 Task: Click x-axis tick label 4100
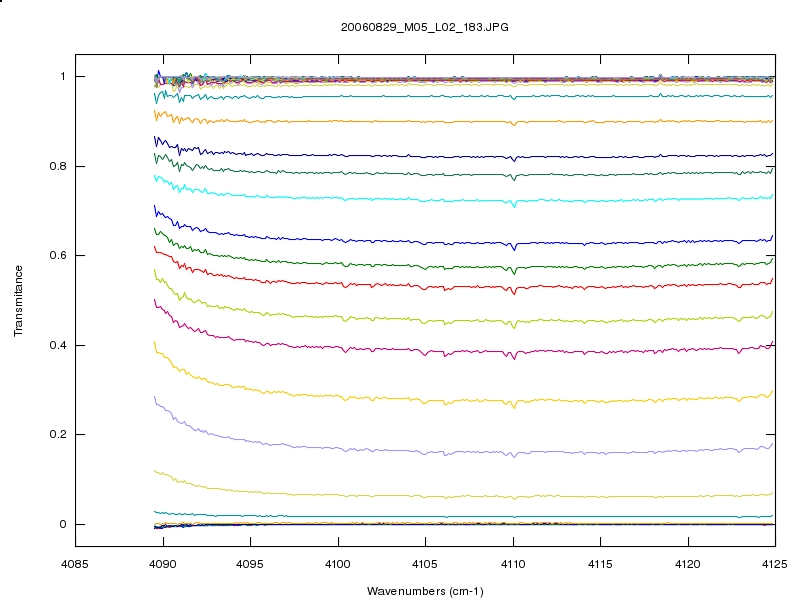tap(338, 564)
